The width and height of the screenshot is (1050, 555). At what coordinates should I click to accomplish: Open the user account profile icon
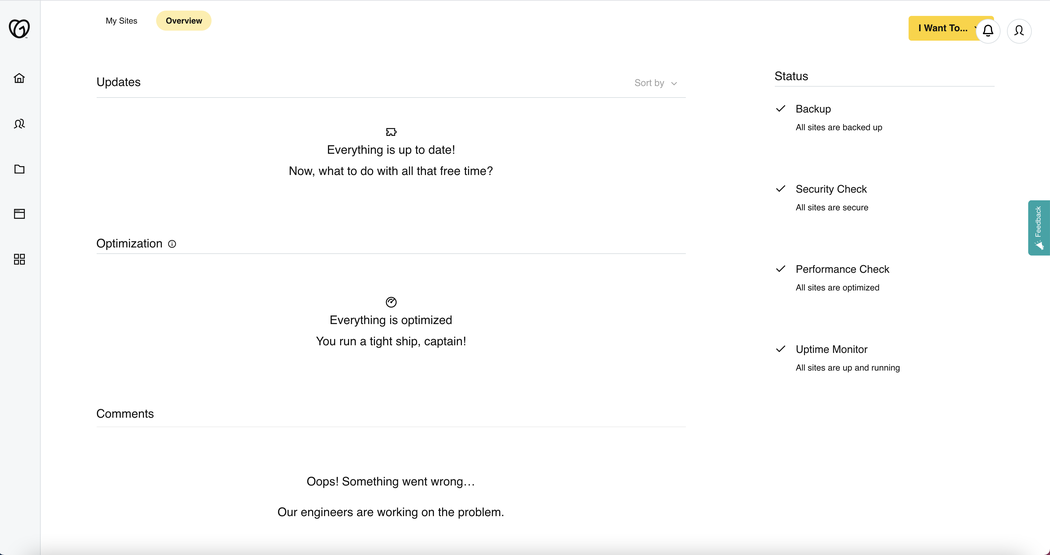click(x=1019, y=31)
